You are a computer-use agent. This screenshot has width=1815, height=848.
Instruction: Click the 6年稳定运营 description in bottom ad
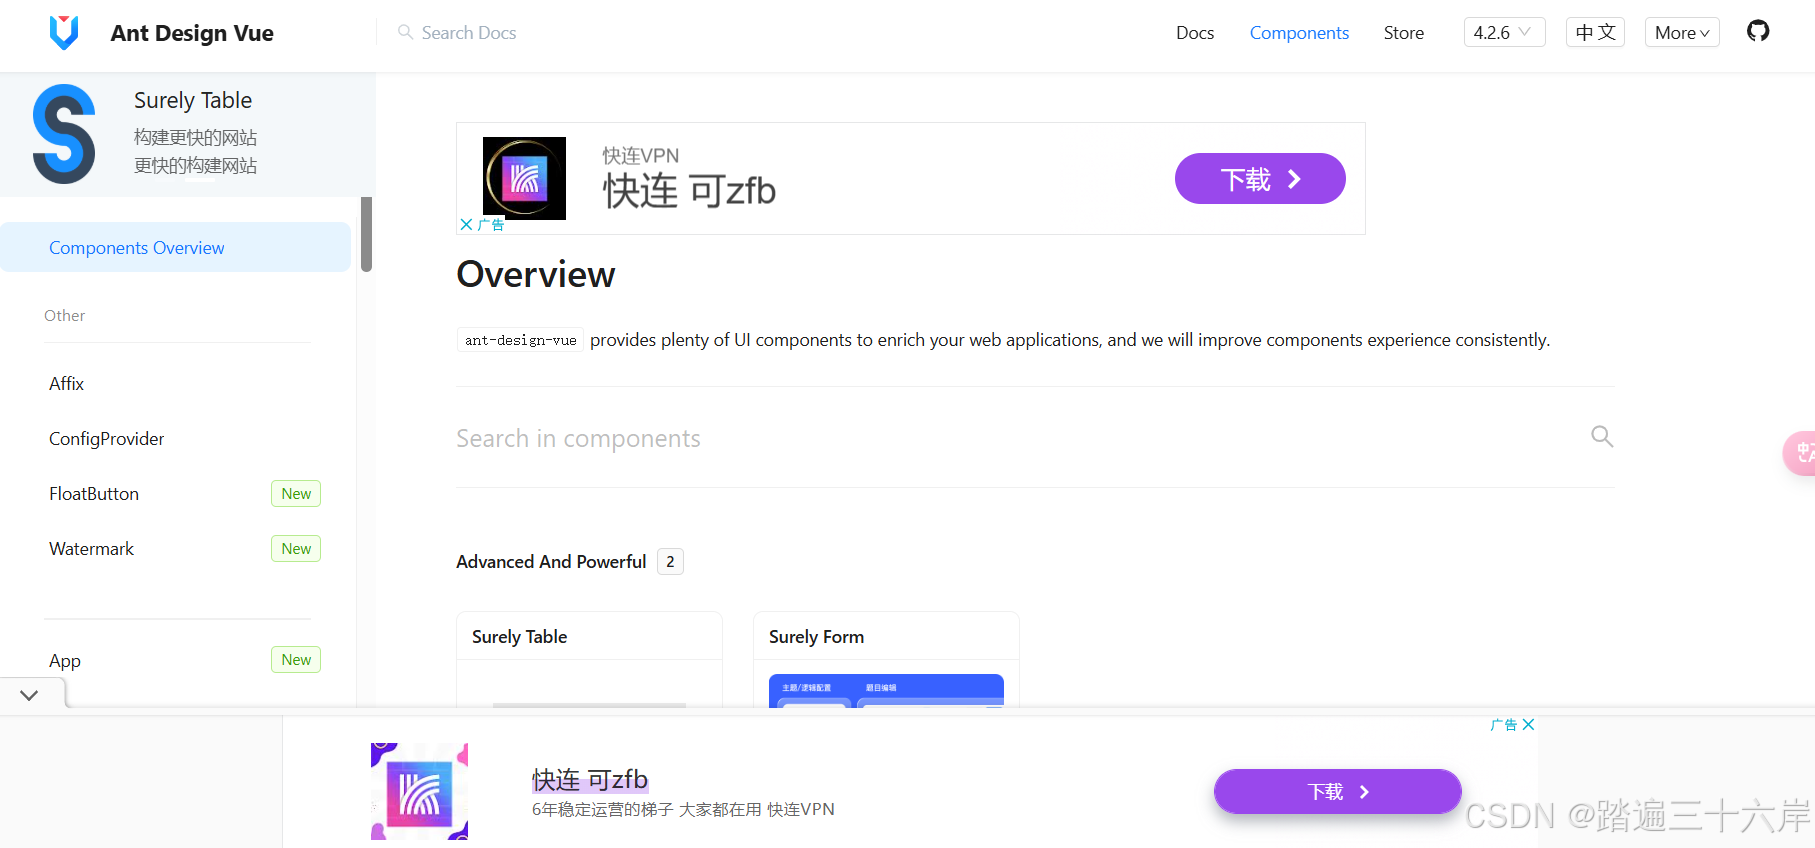pos(683,809)
